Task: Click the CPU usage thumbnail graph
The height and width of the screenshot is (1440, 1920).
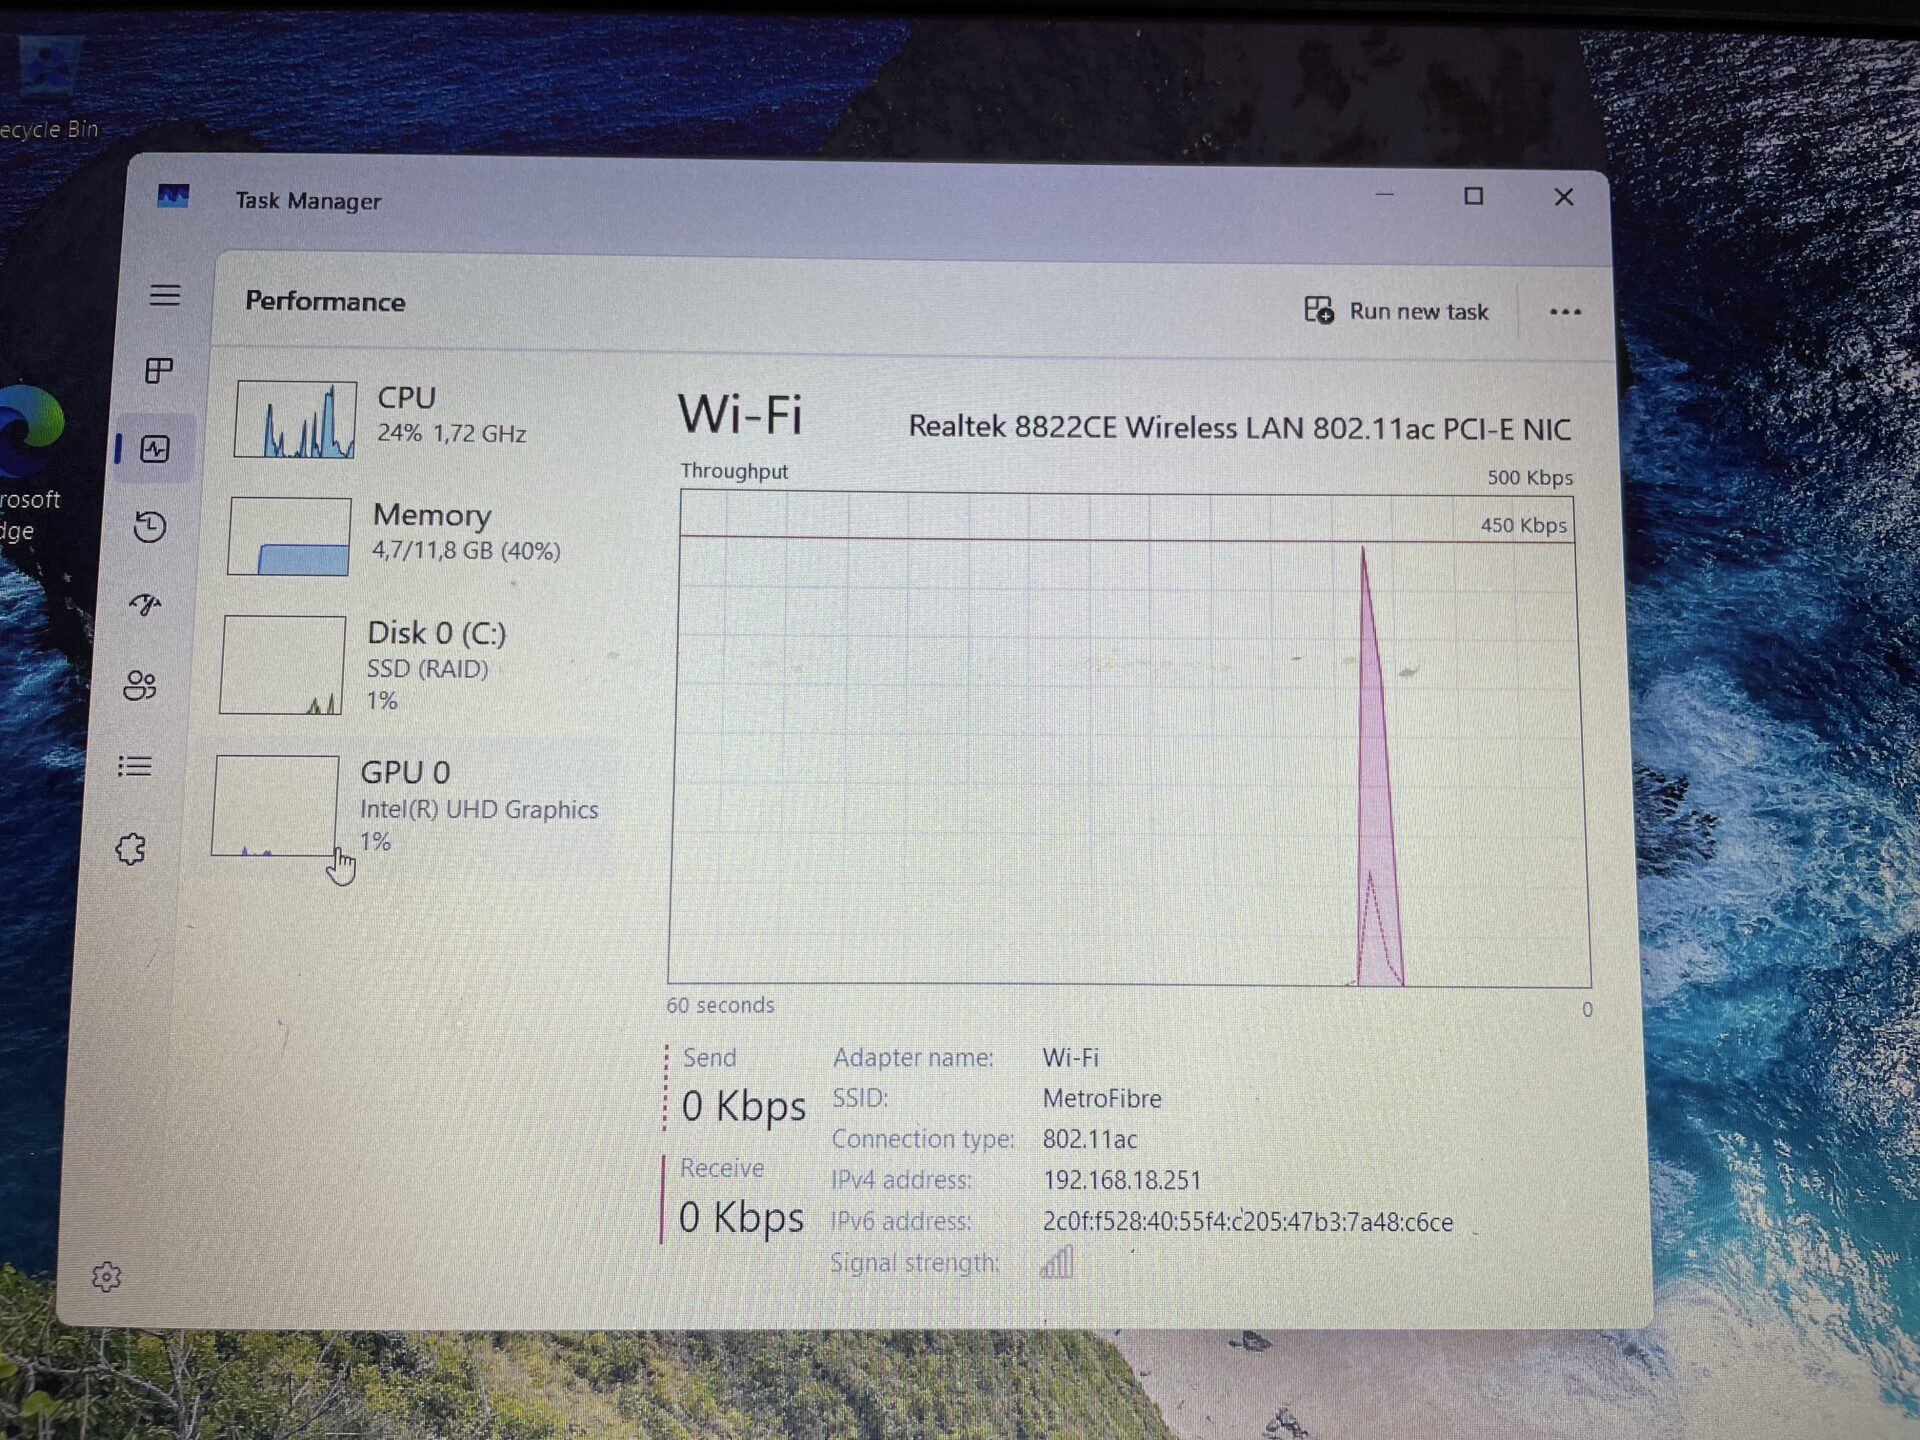Action: 295,420
